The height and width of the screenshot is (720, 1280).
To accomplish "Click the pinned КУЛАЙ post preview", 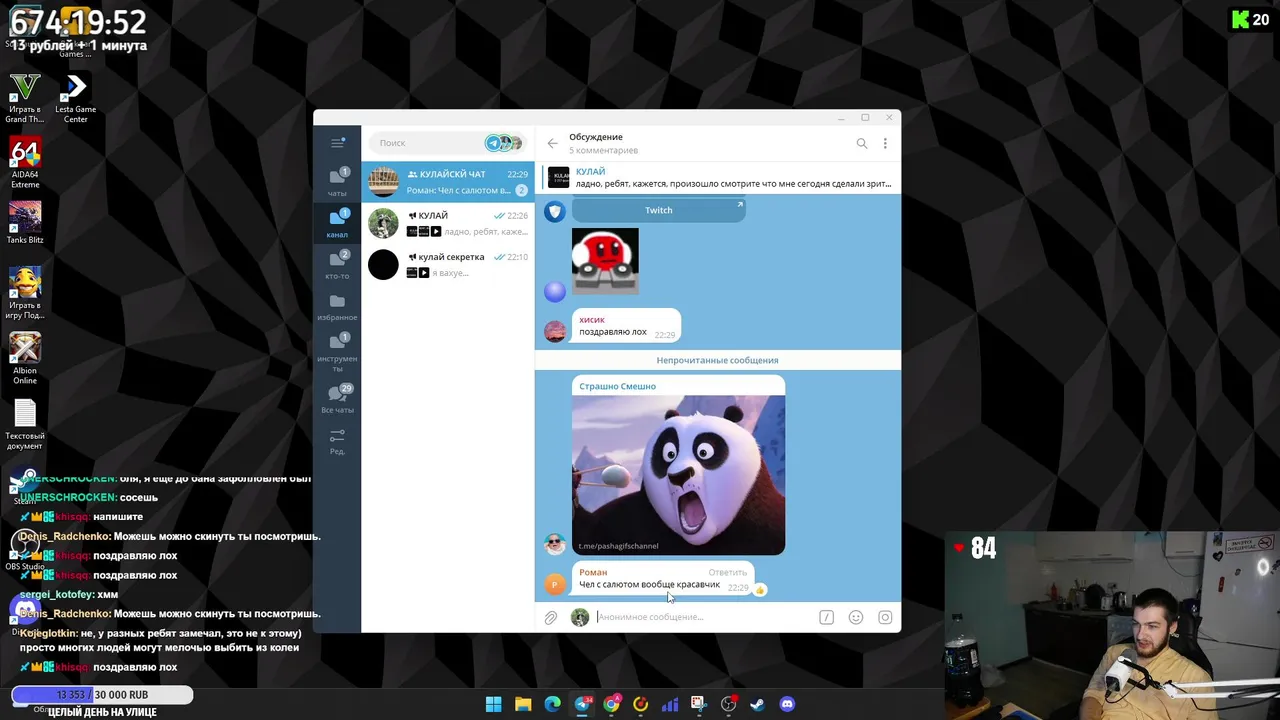I will pyautogui.click(x=718, y=178).
